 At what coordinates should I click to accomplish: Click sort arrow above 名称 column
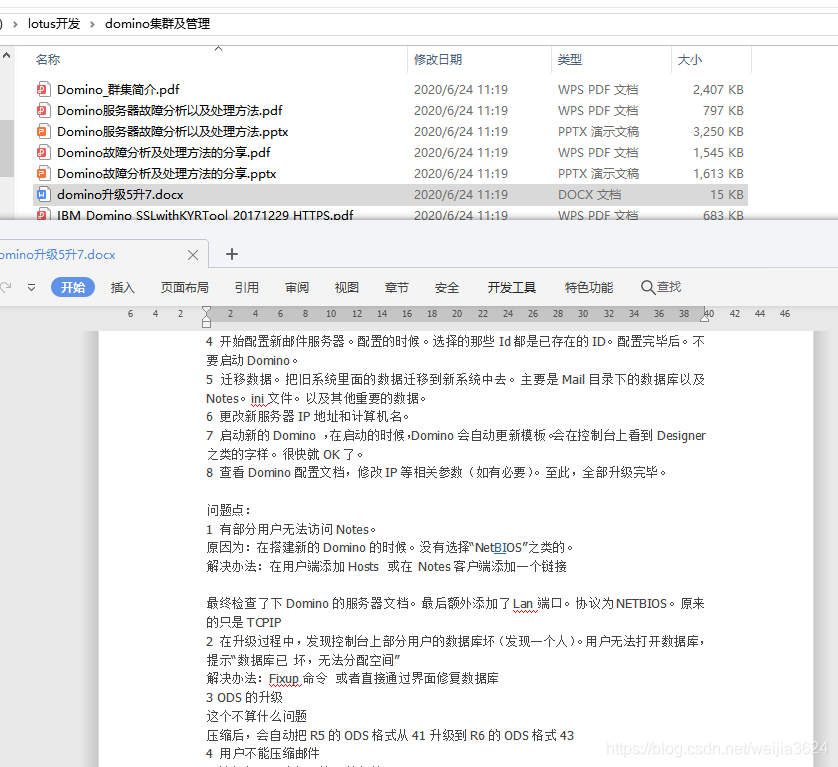coord(218,49)
